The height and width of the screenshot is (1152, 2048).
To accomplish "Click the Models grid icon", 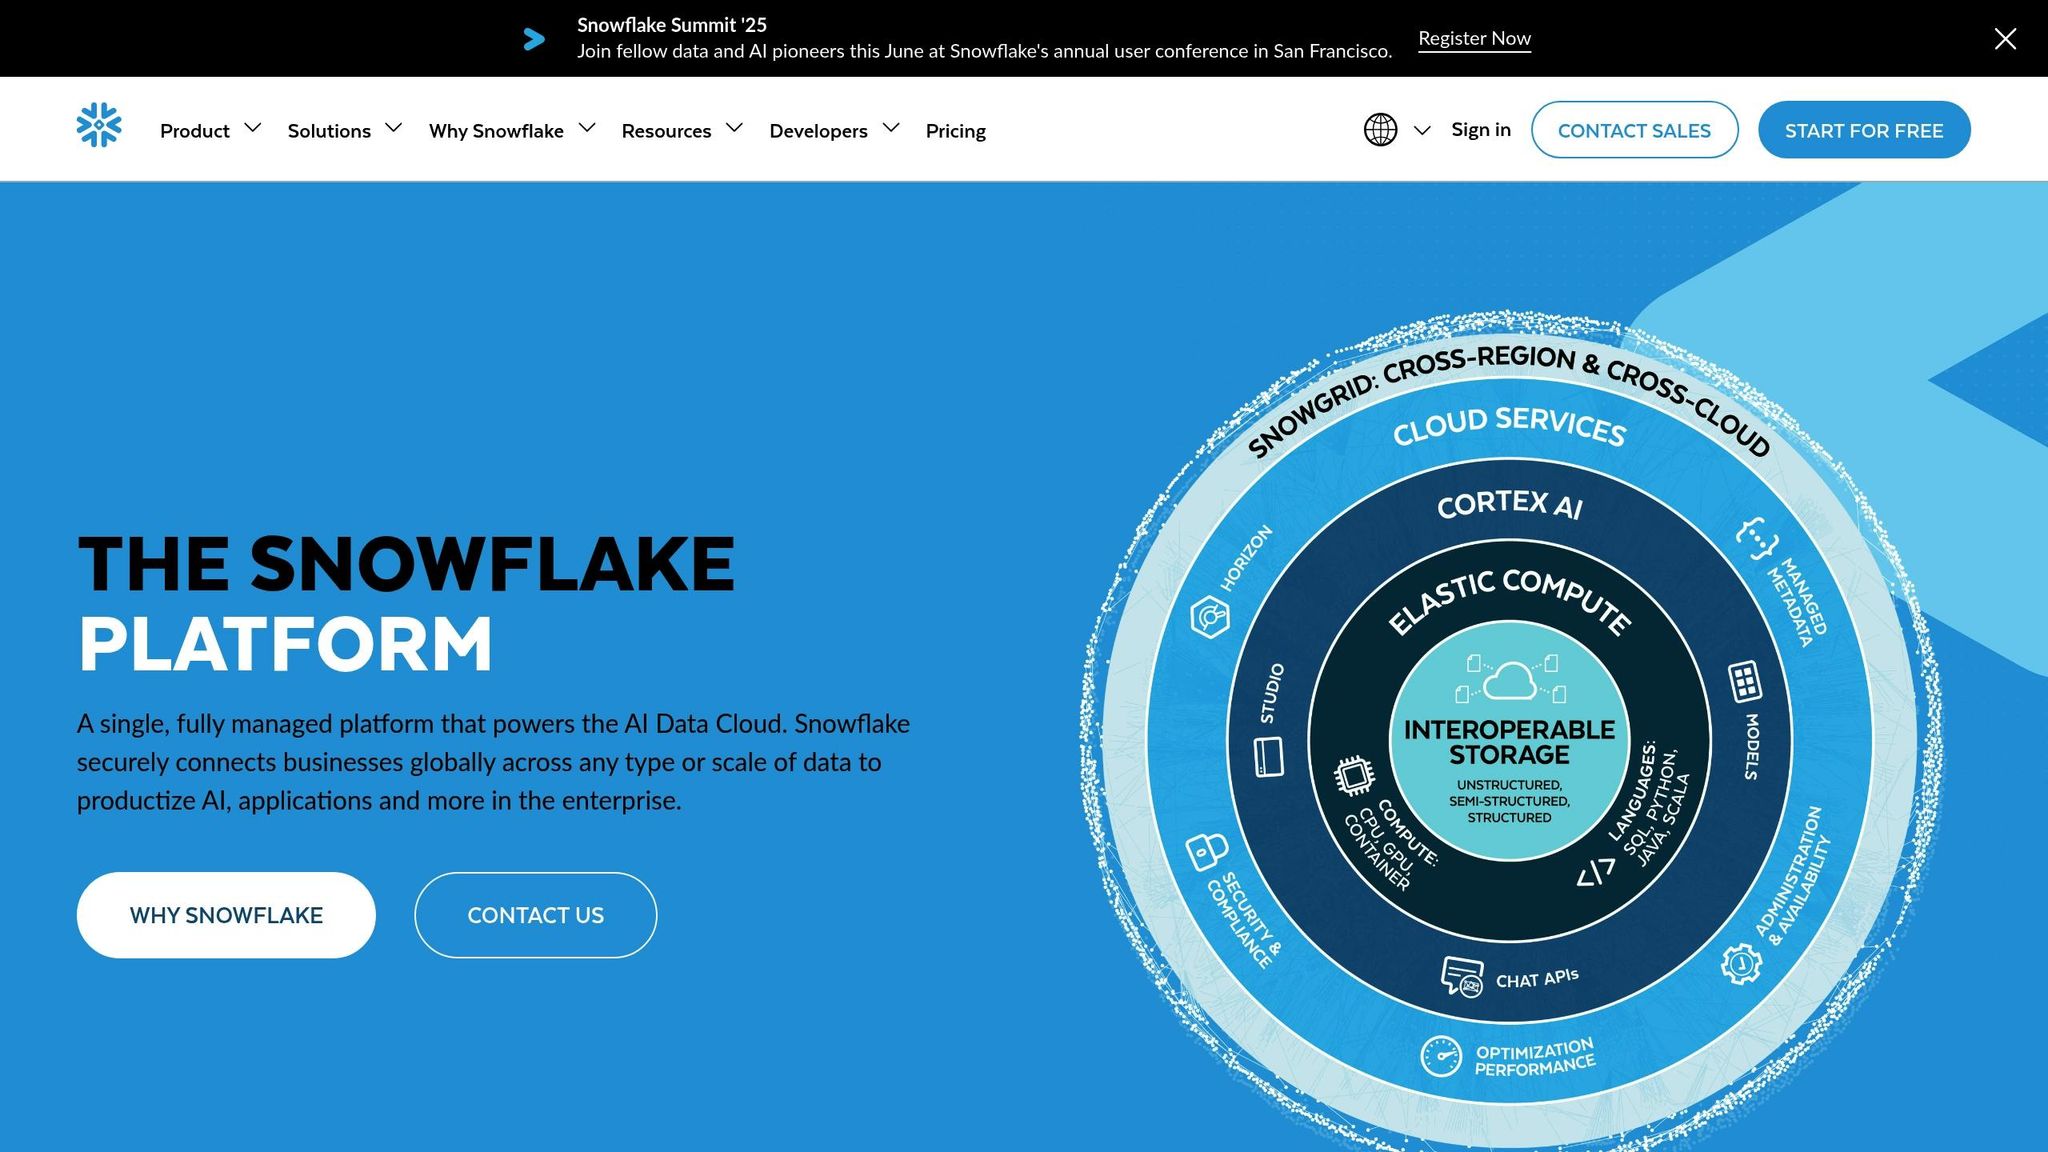I will pos(1745,681).
